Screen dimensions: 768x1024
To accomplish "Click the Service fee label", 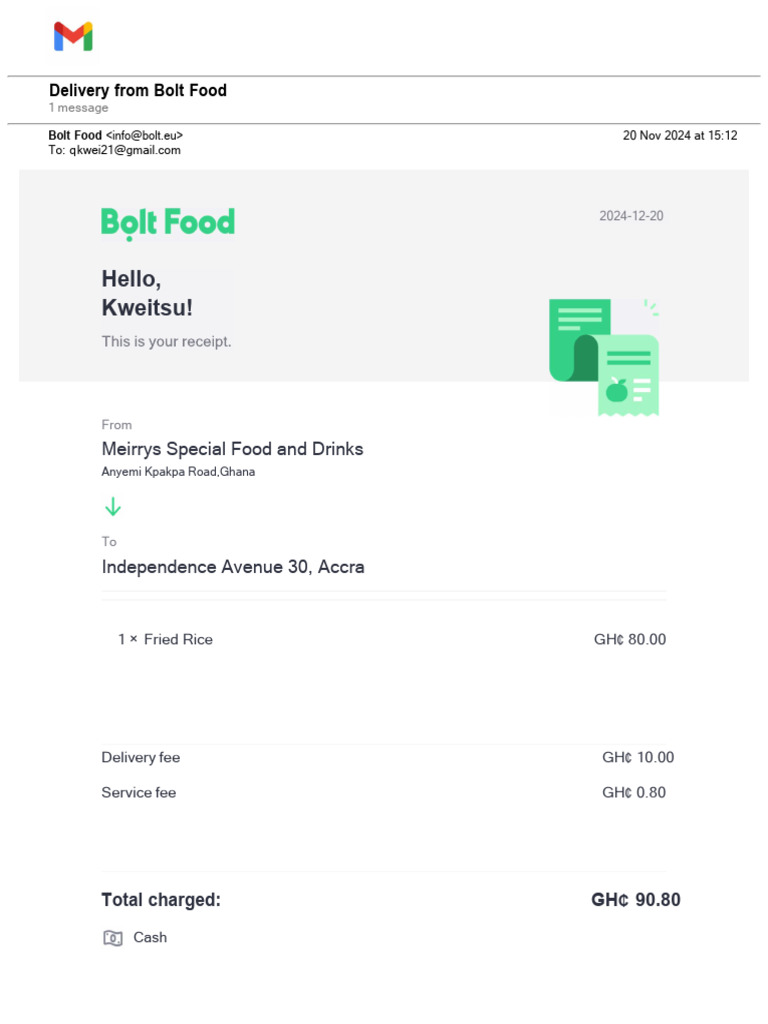I will point(139,792).
